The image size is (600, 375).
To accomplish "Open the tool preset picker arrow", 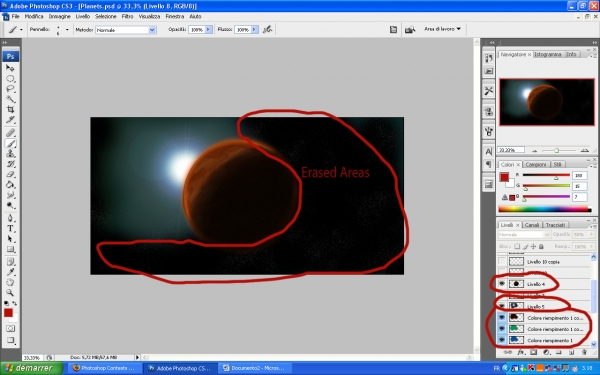I will coord(21,29).
